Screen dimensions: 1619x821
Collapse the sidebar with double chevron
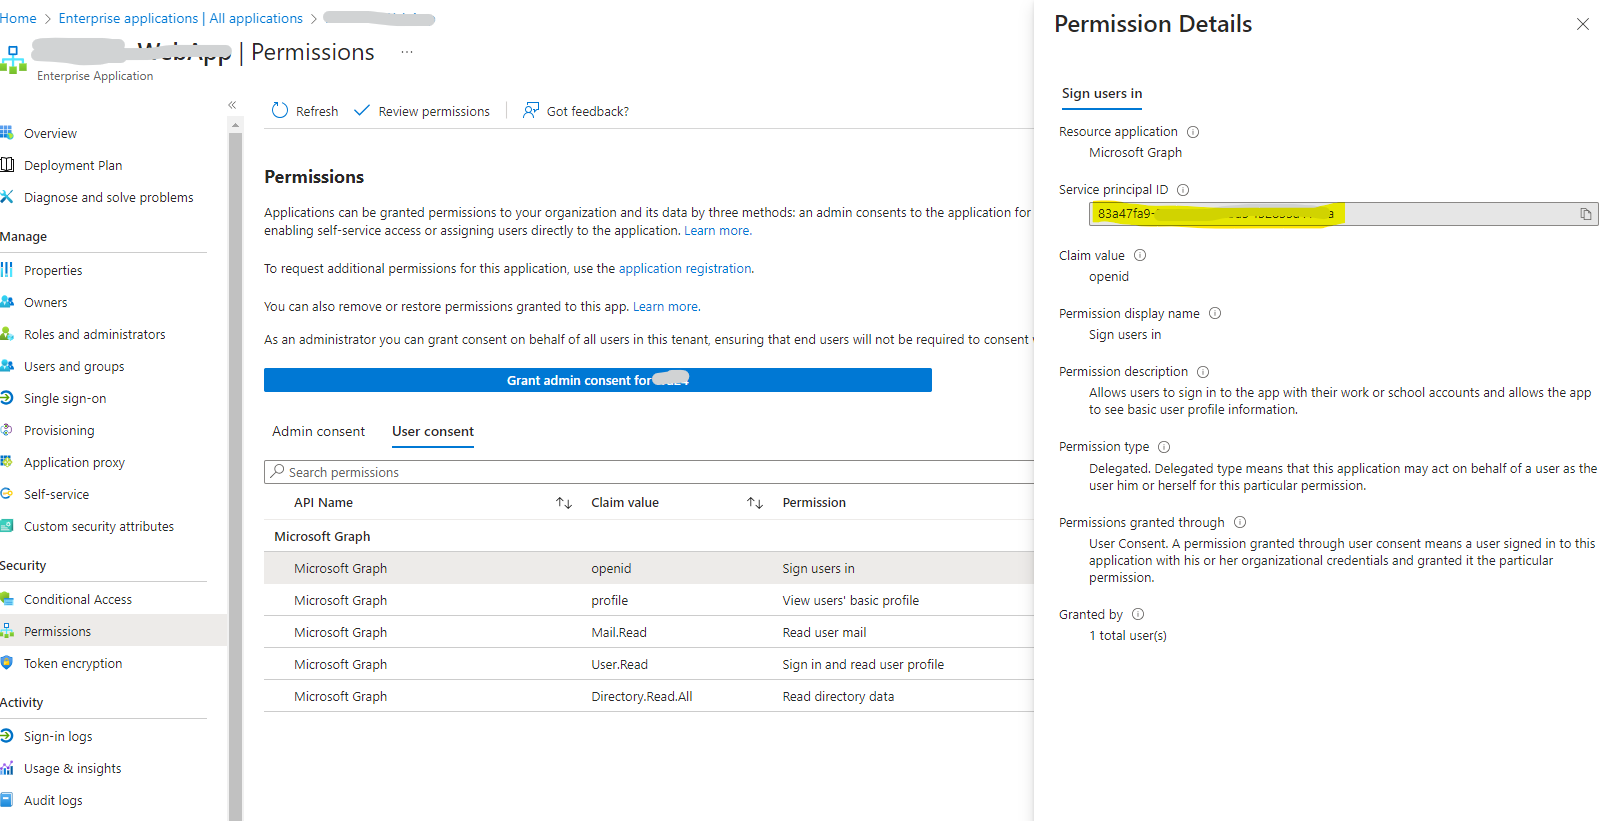coord(232,105)
